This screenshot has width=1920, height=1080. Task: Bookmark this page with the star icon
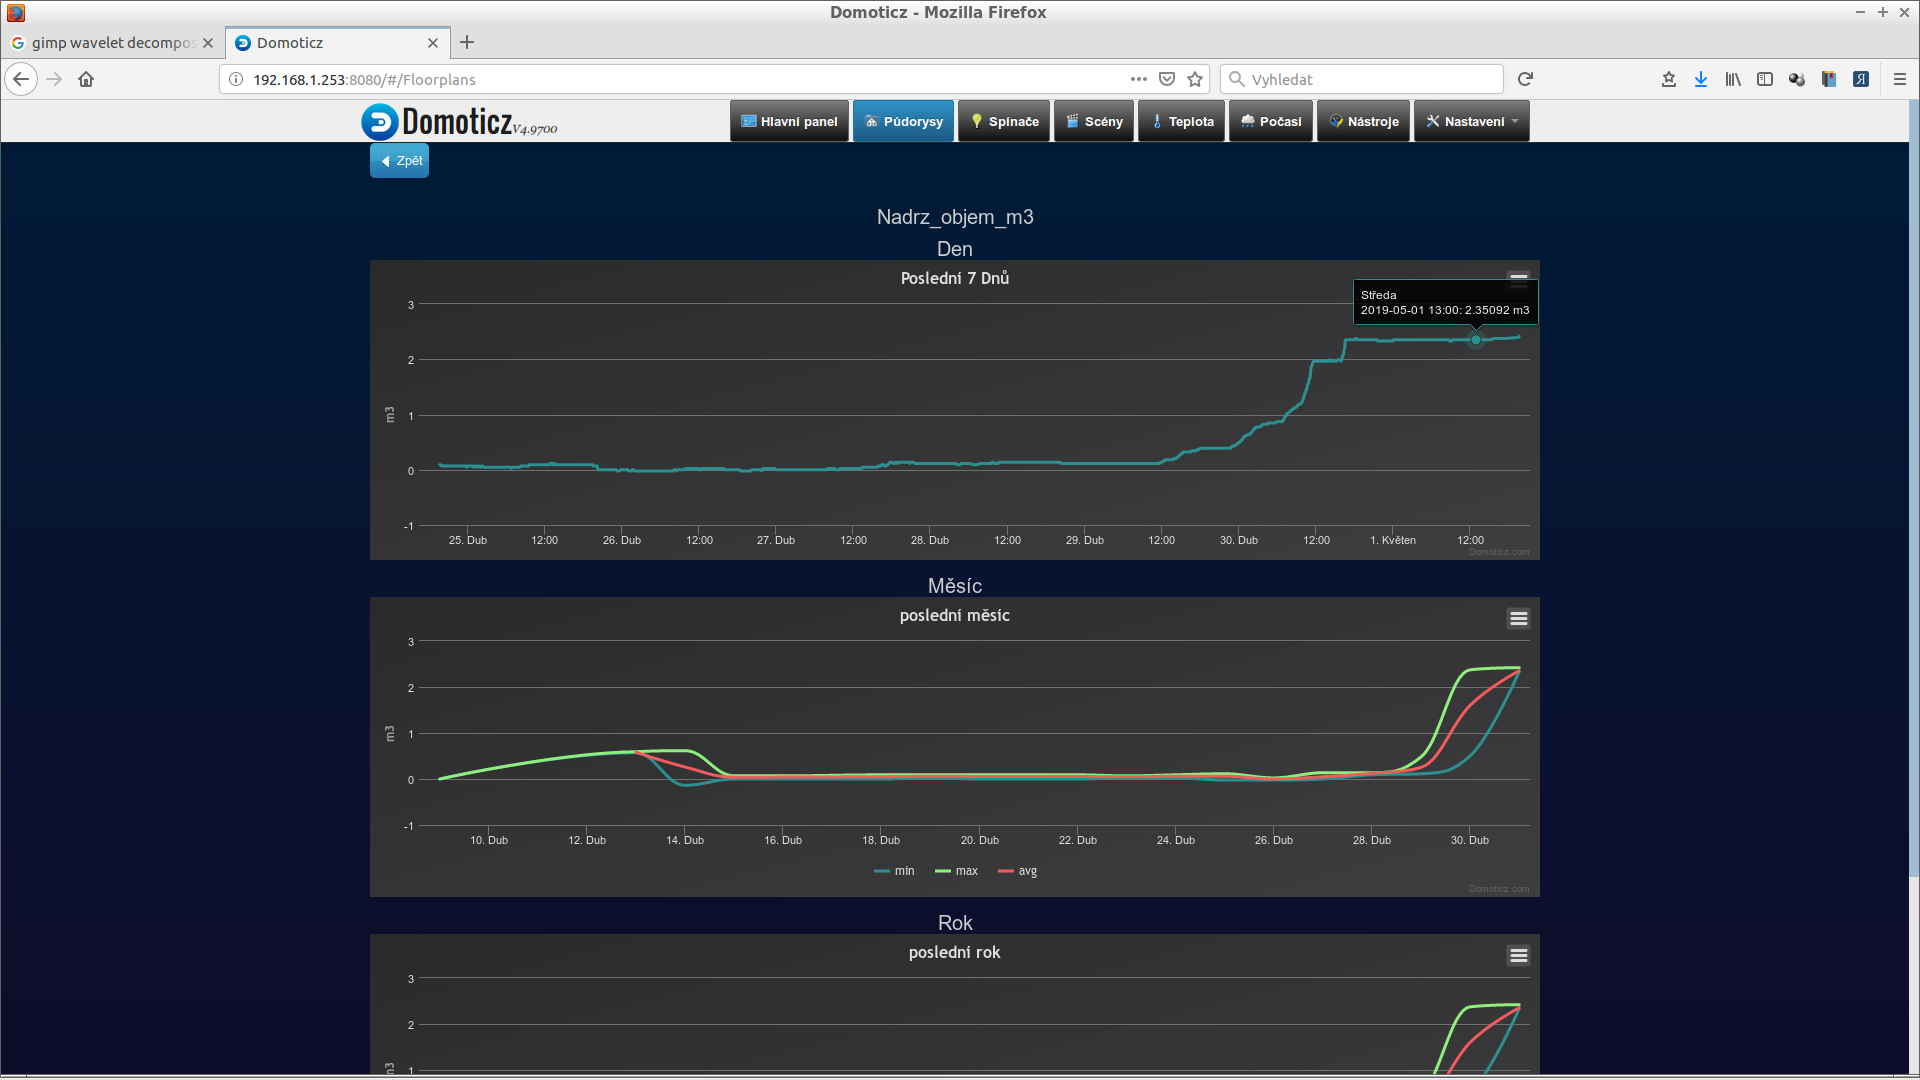1195,79
